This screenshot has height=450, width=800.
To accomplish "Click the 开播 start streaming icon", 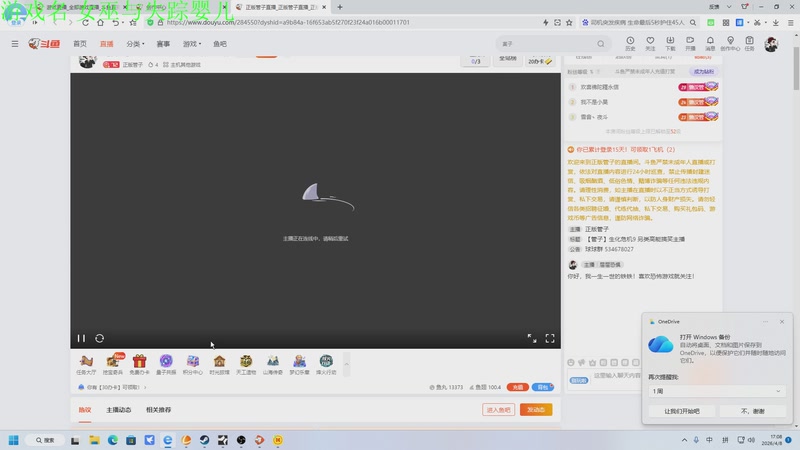I will [x=690, y=43].
